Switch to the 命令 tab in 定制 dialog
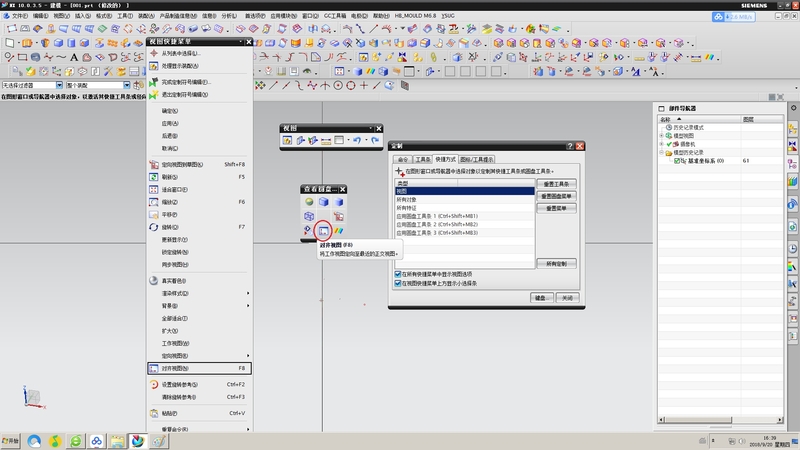Viewport: 800px width, 450px height. coord(402,159)
